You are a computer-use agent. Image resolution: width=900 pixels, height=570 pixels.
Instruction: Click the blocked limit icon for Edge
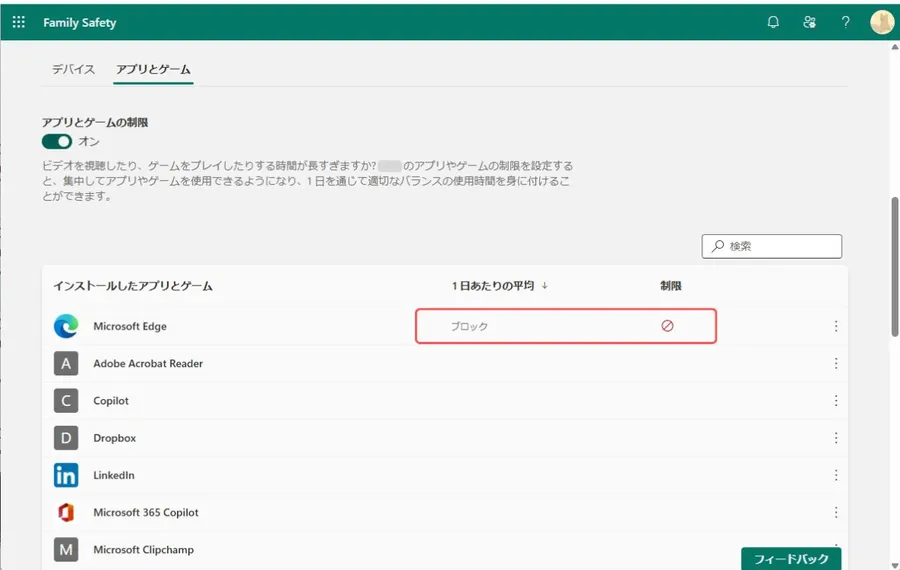tap(667, 326)
